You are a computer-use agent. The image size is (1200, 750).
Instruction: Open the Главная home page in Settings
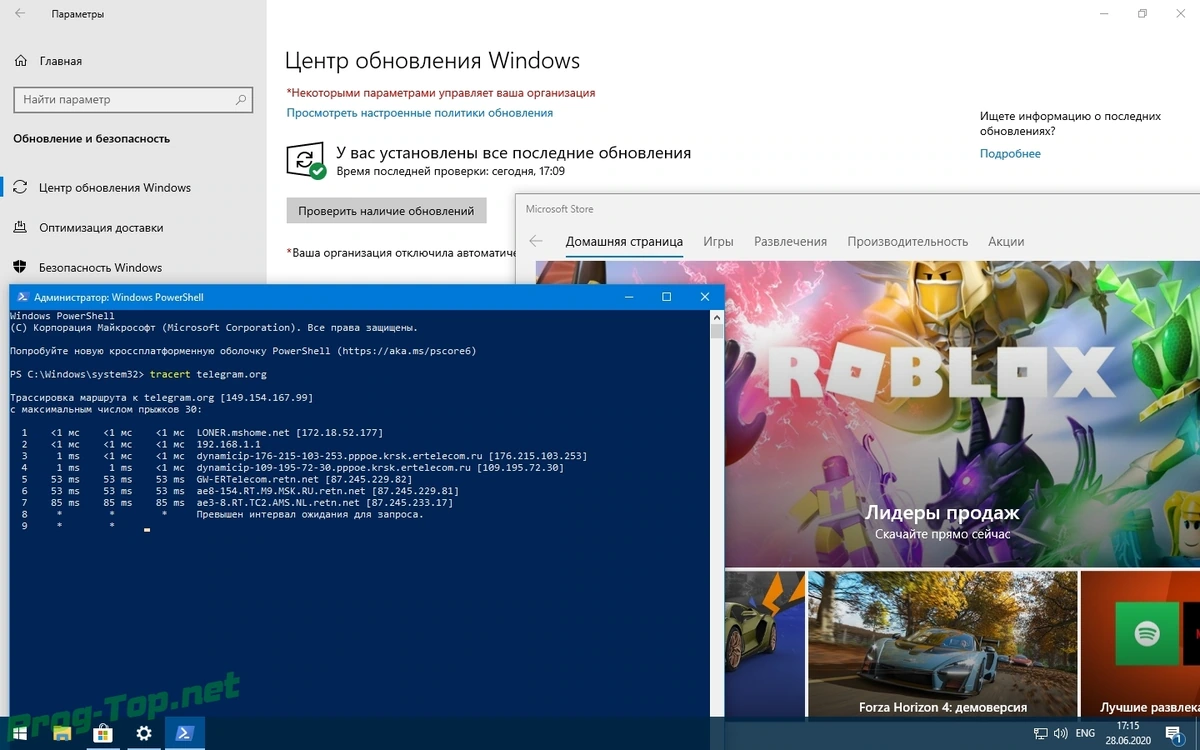47,61
